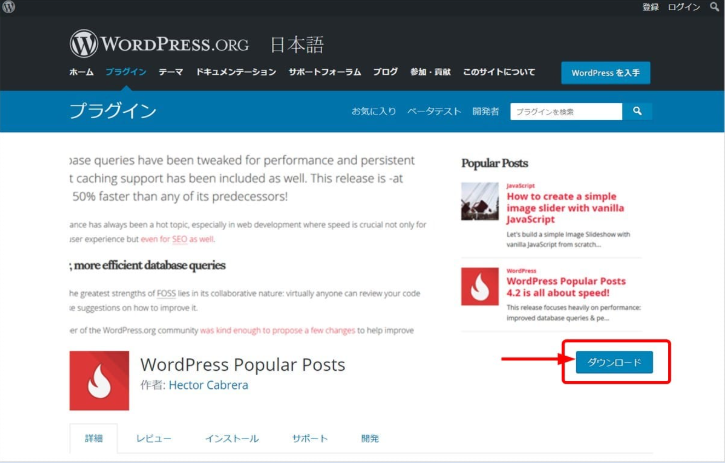The image size is (725, 463).
Task: Click the red WordPress category label
Action: pos(521,271)
